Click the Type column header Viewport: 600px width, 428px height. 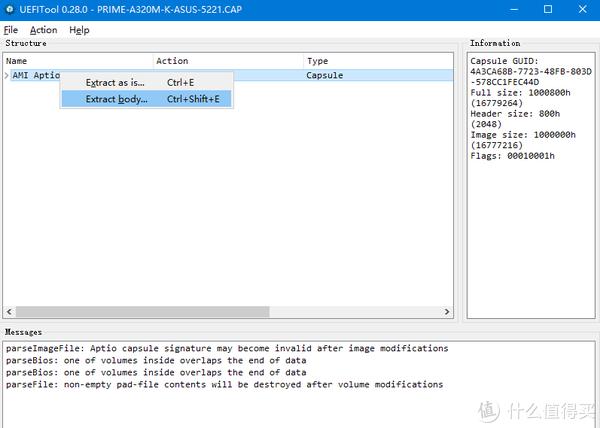tap(378, 61)
